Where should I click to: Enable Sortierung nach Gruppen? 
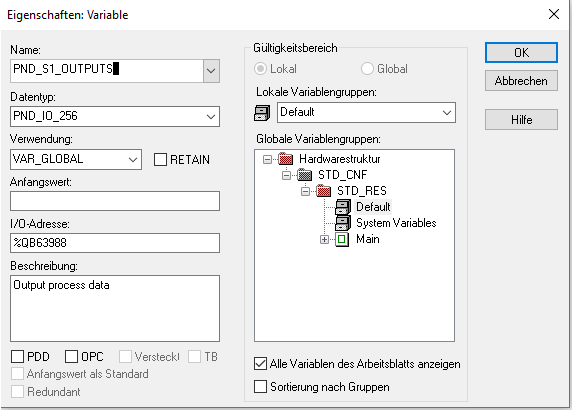pos(260,387)
